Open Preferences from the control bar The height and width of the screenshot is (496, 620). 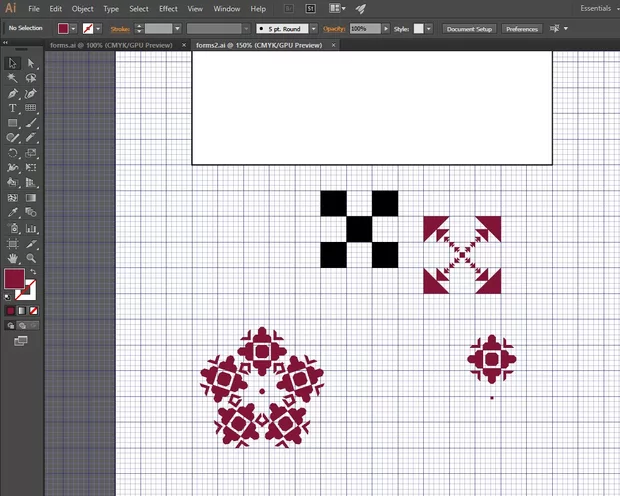(521, 29)
